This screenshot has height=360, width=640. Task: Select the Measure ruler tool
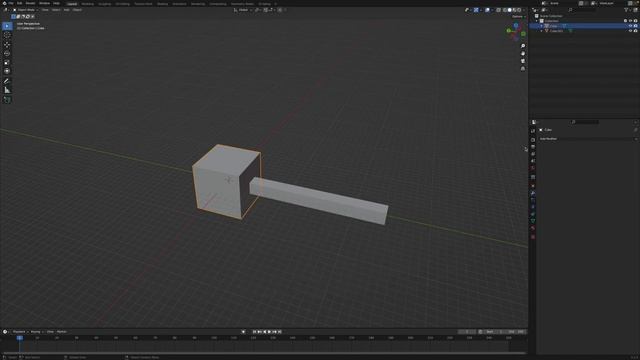pyautogui.click(x=7, y=90)
